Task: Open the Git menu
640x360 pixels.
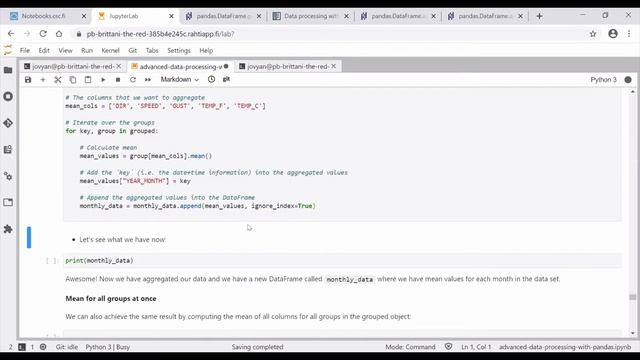Action: (x=133, y=51)
